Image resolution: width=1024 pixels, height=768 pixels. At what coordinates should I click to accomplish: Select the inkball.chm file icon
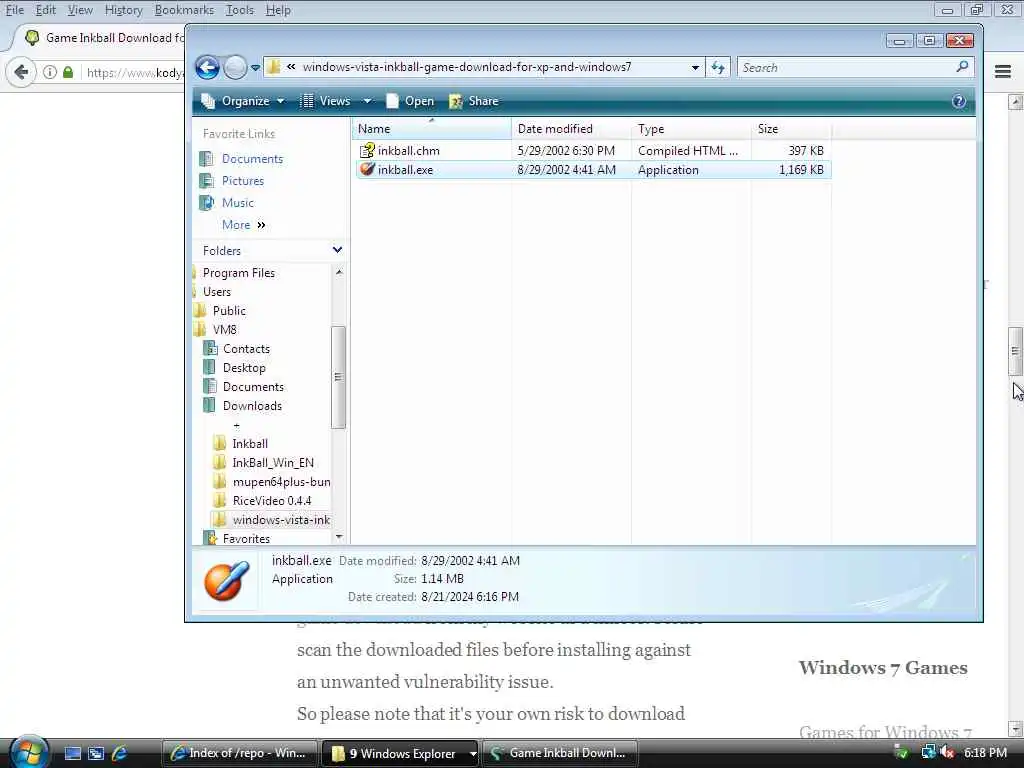pos(367,151)
